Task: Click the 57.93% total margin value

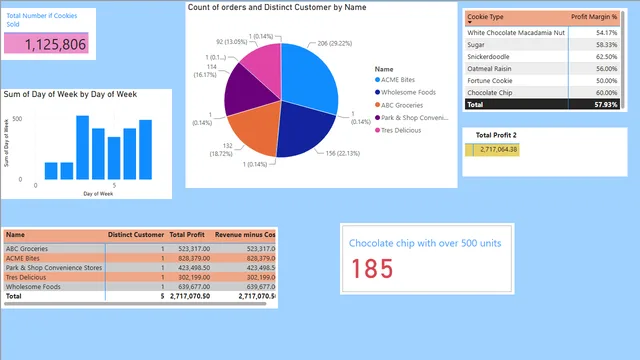Action: point(606,104)
